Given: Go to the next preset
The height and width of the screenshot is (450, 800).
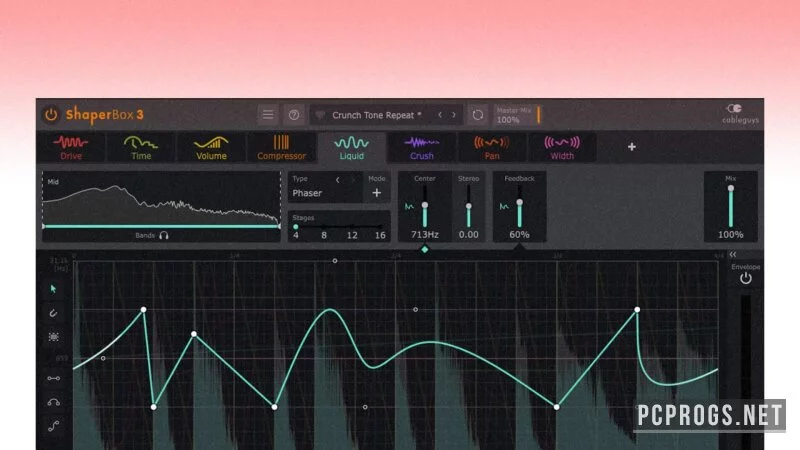Looking at the screenshot, I should click(454, 115).
